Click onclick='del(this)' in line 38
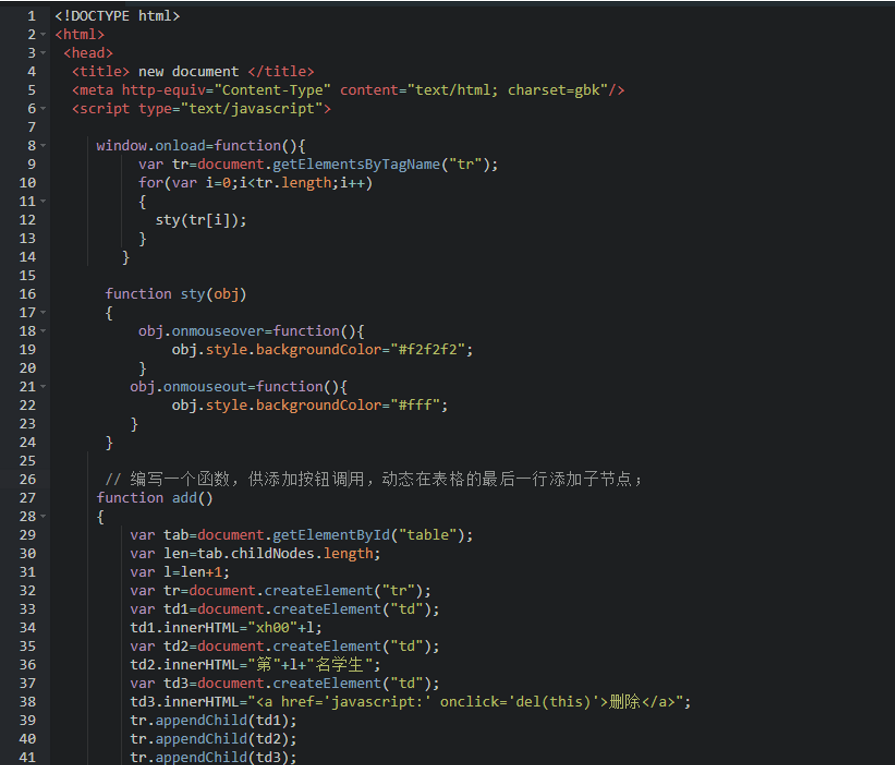 click(x=520, y=702)
